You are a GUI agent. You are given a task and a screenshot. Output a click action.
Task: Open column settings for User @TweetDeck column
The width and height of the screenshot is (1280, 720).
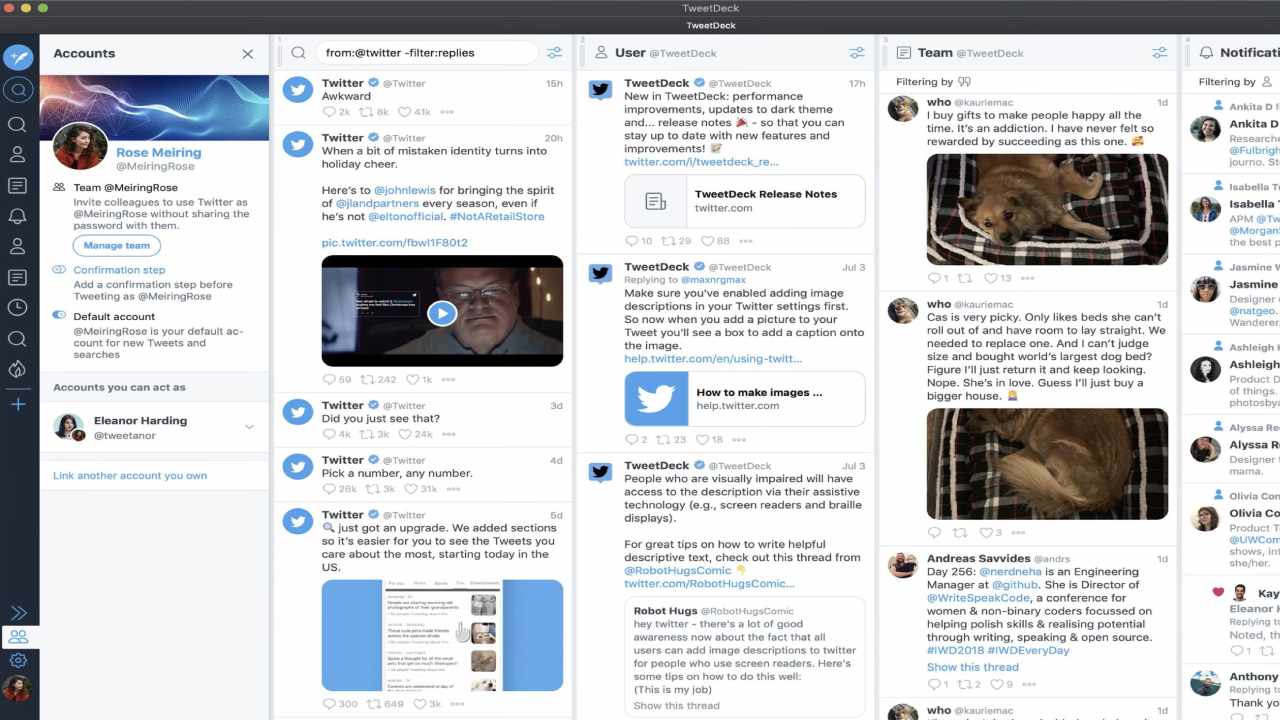point(857,53)
